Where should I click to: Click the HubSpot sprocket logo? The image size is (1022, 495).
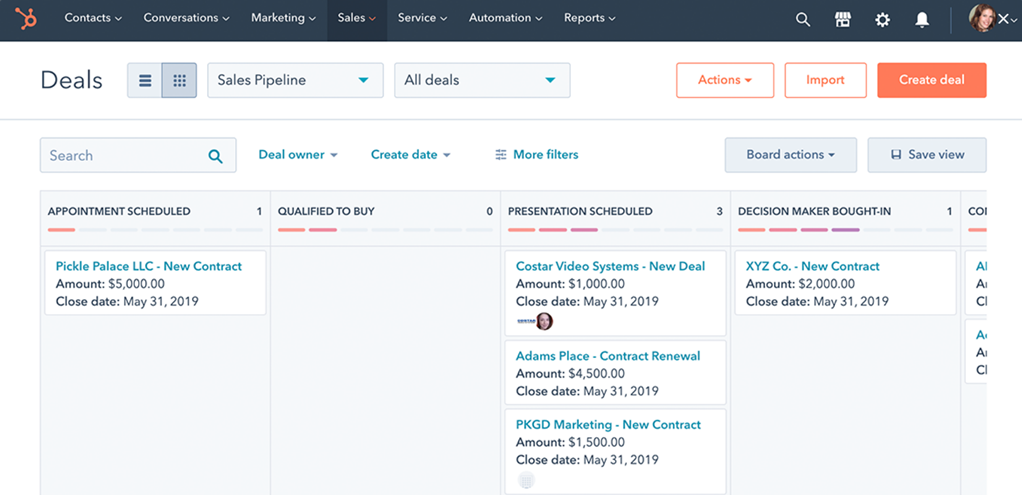click(x=26, y=18)
